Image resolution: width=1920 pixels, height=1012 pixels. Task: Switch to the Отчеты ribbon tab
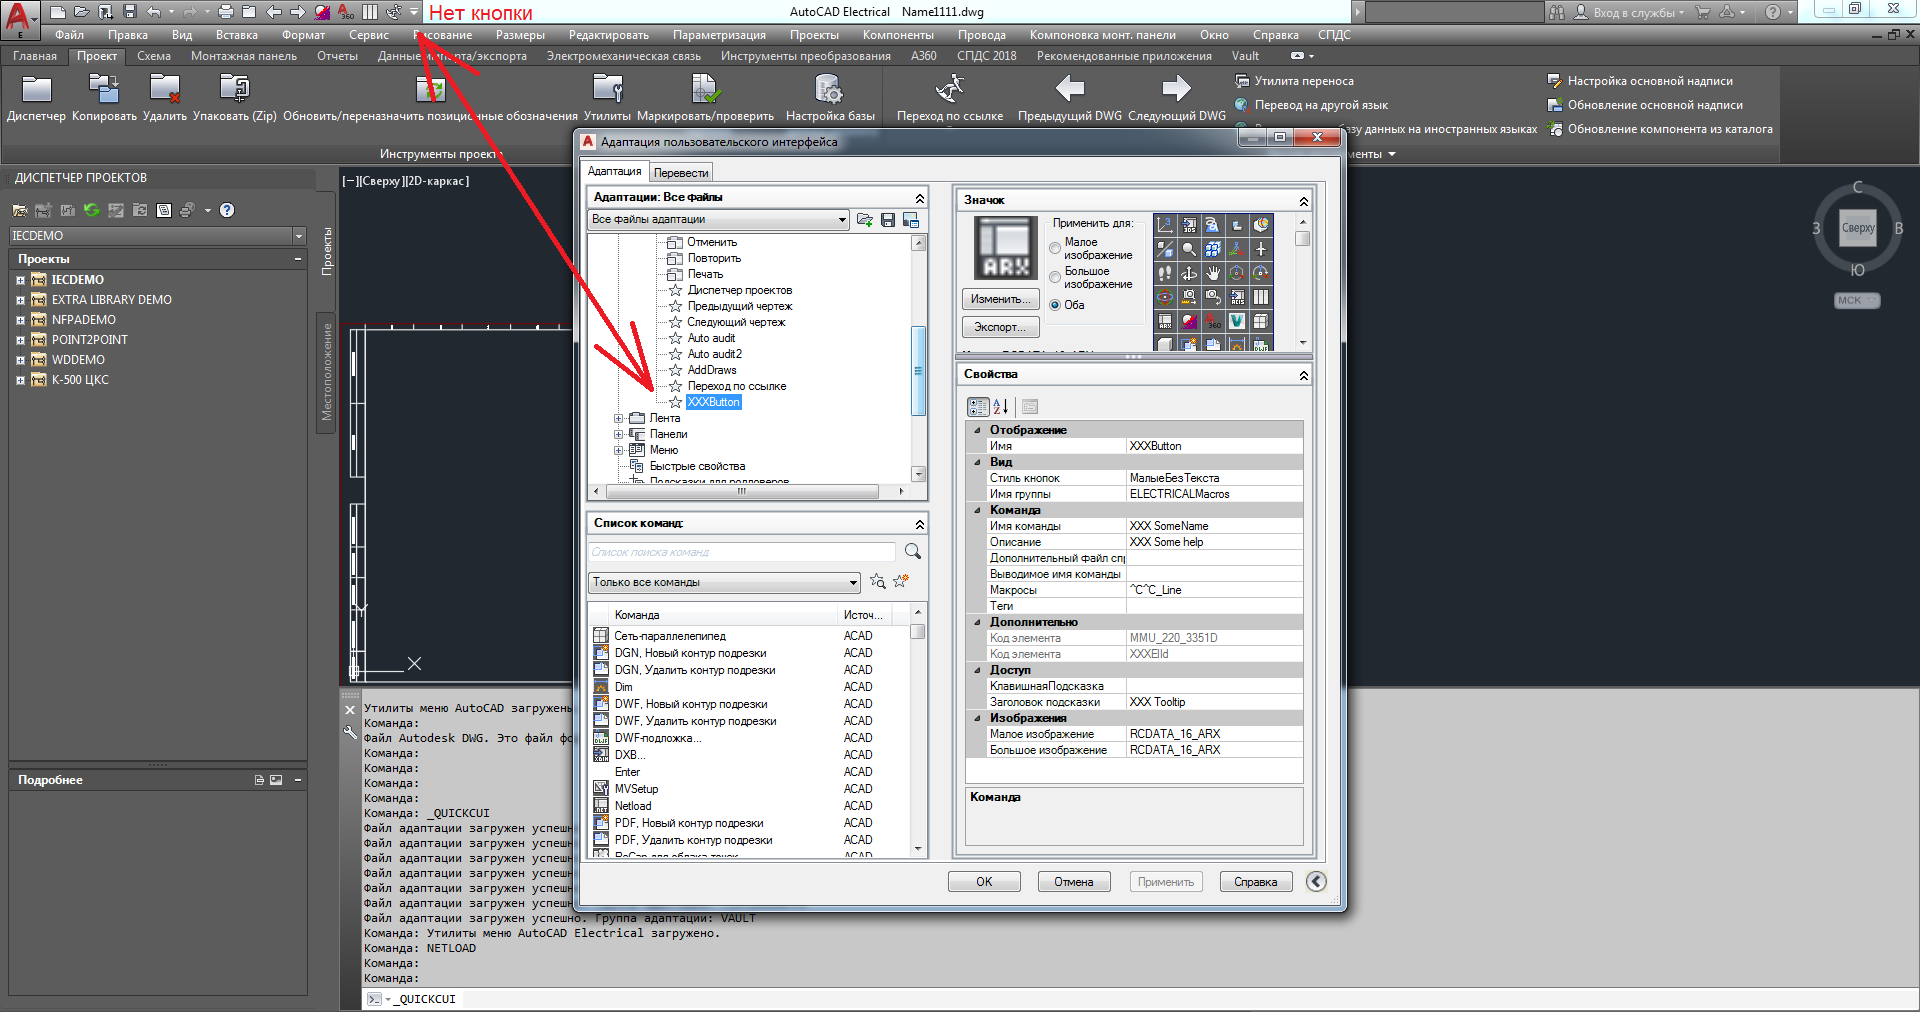point(337,56)
